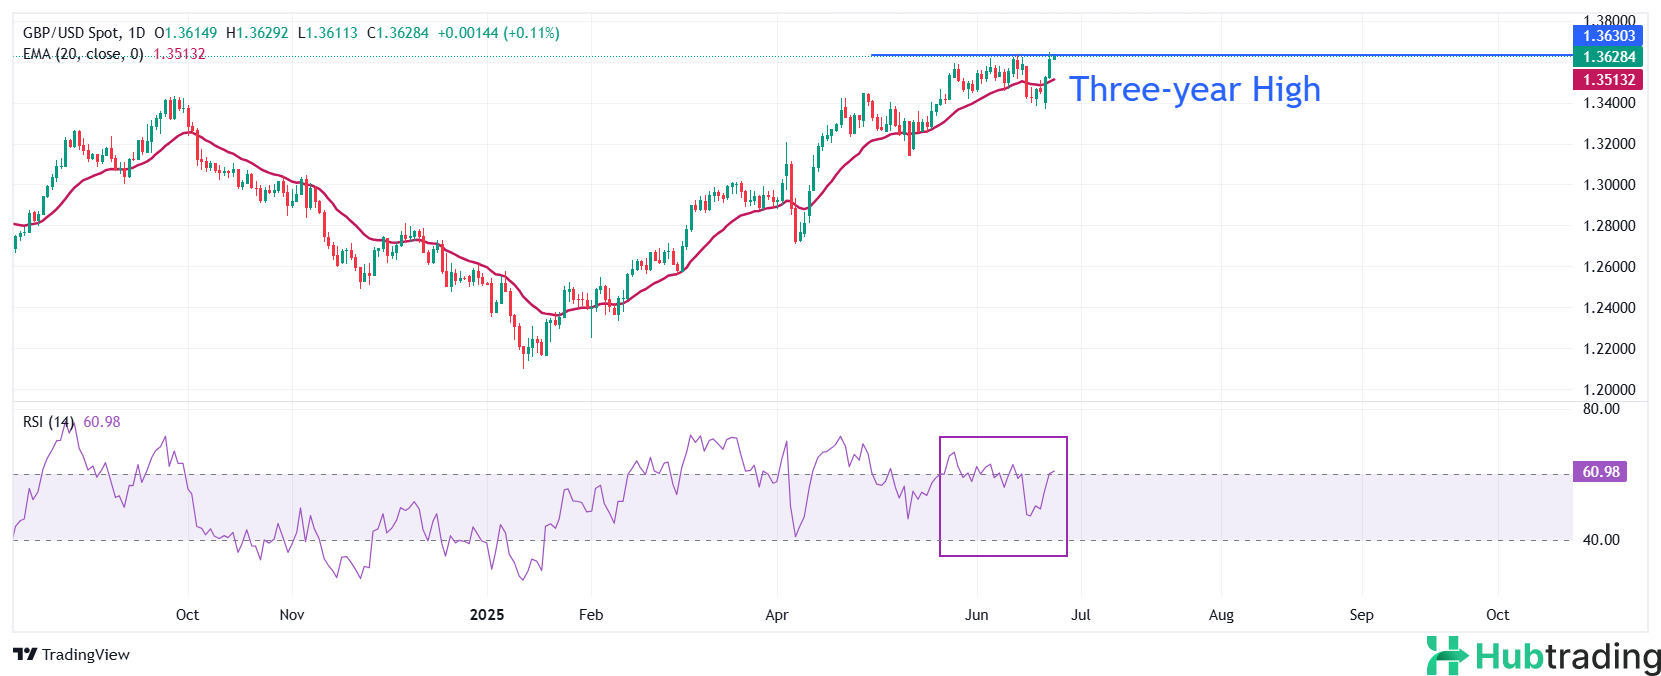Image resolution: width=1661 pixels, height=676 pixels.
Task: Click the Hubtrading brand name text
Action: pos(1567,657)
